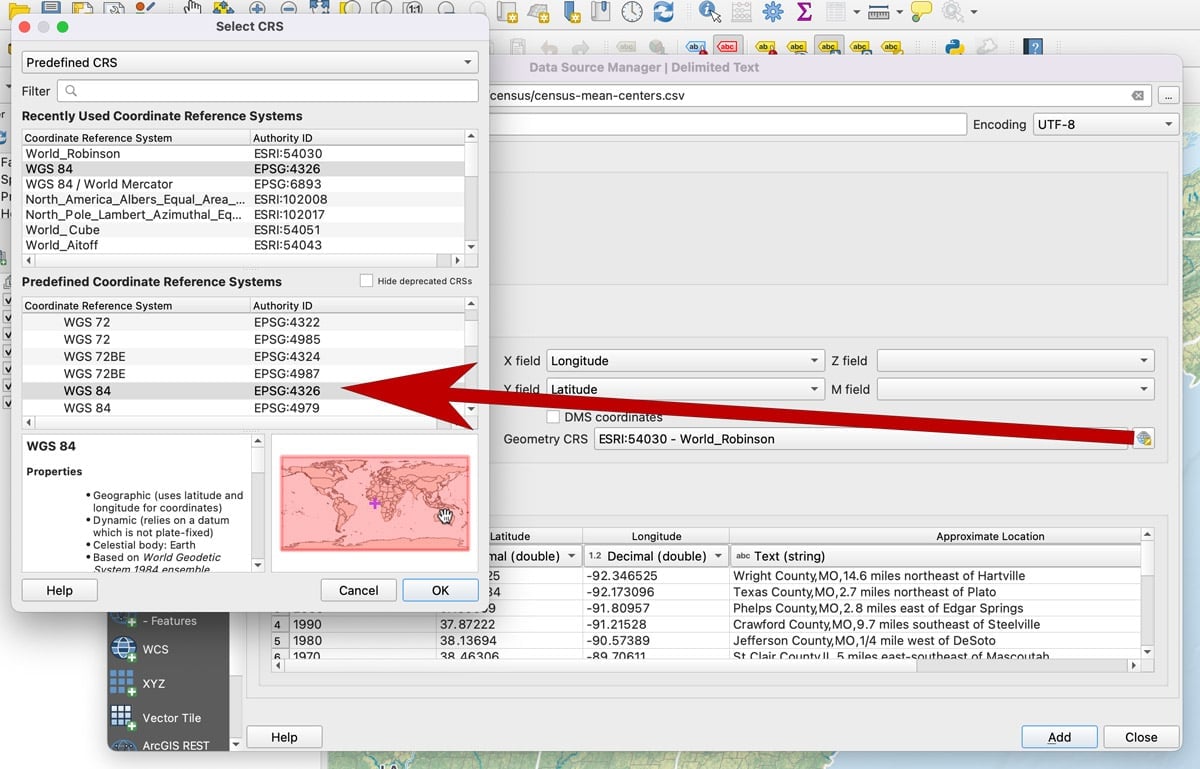Click the Identify Features tool icon
This screenshot has height=769, width=1200.
pyautogui.click(x=710, y=12)
